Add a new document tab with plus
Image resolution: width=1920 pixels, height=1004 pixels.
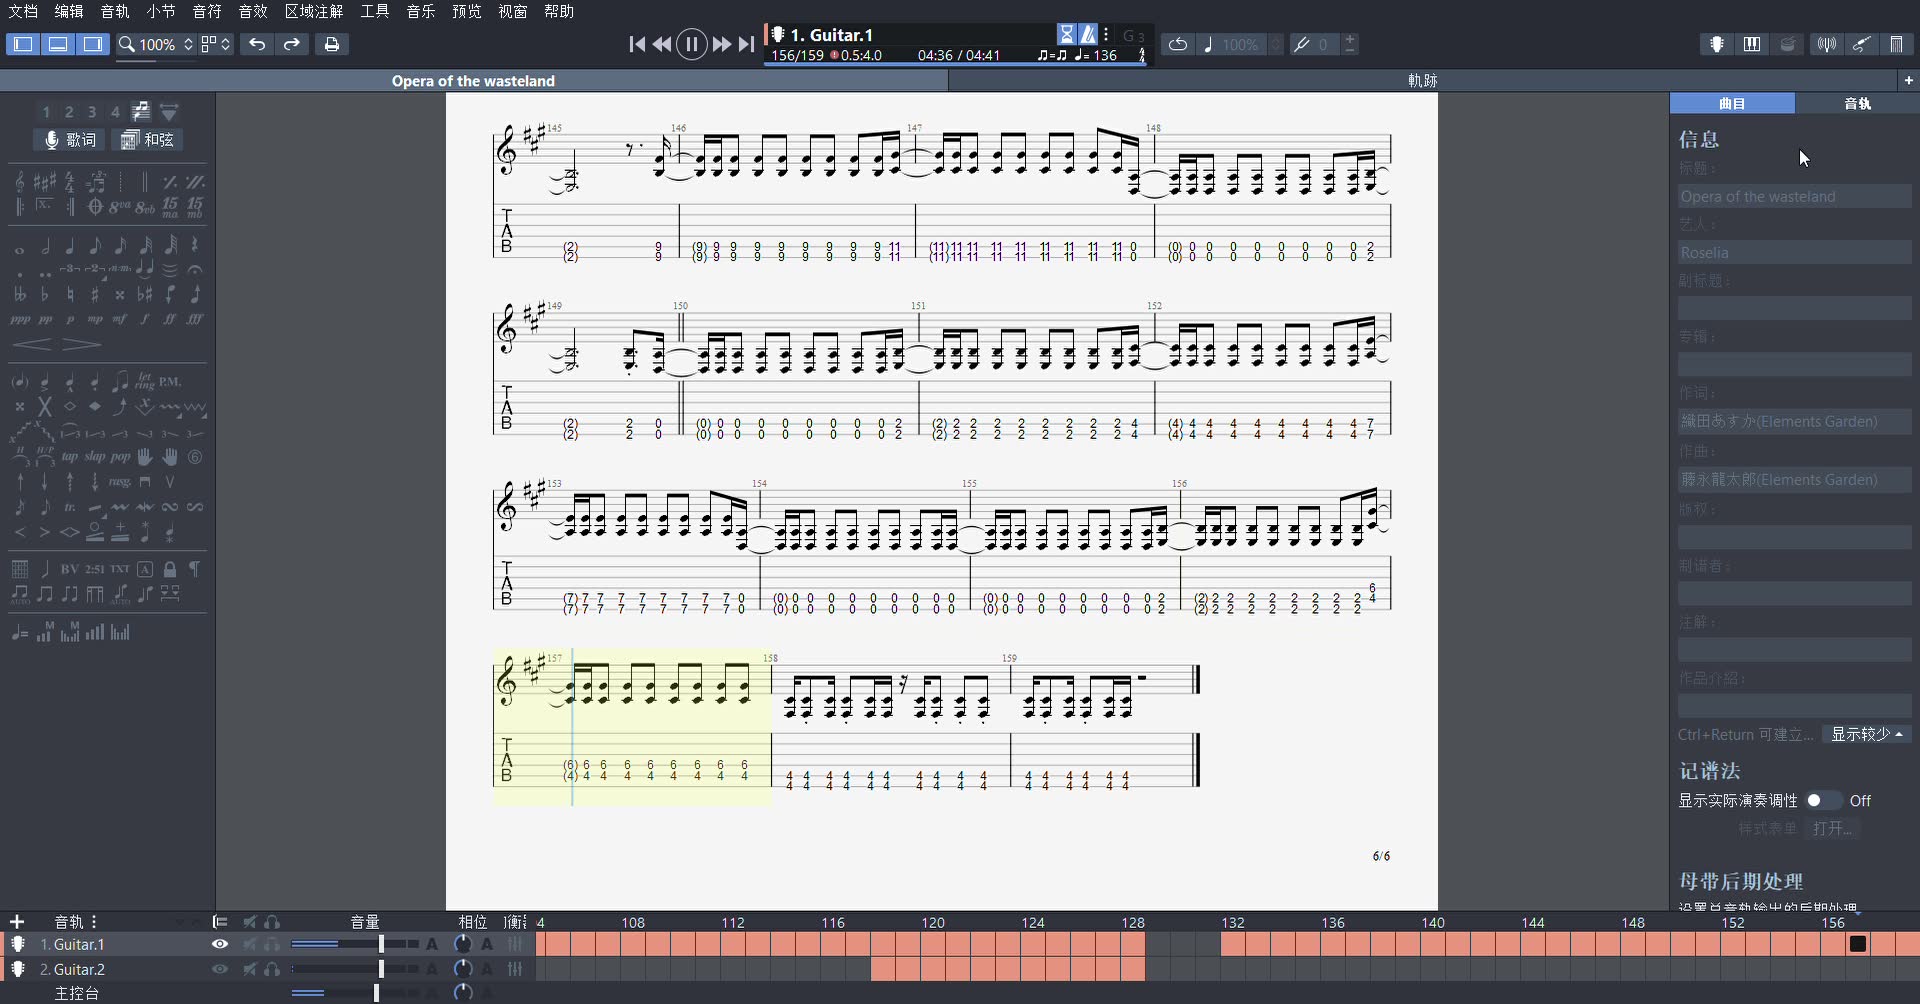point(1908,80)
